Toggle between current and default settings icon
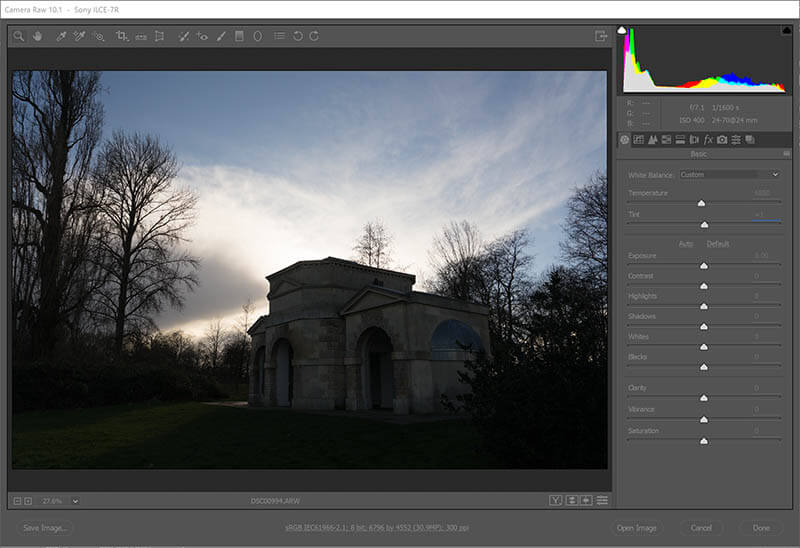Viewport: 800px width, 548px height. [602, 501]
